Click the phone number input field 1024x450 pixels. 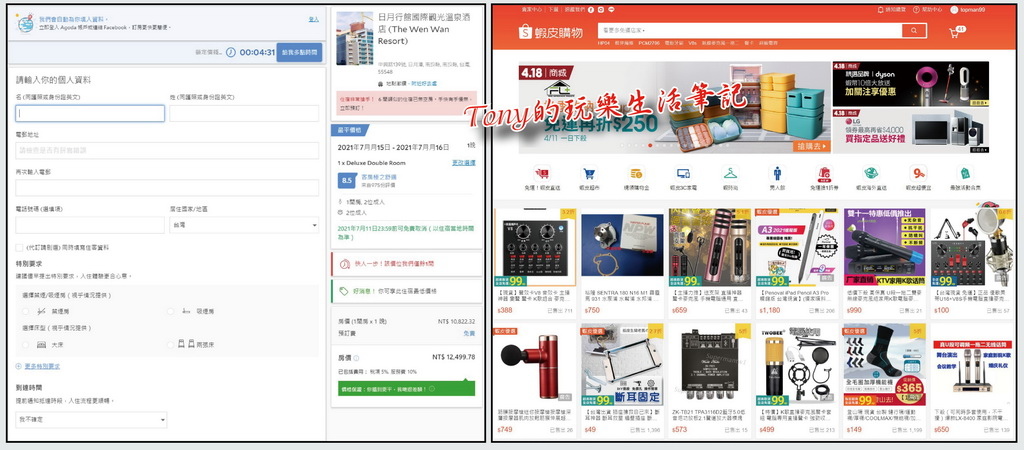tap(90, 225)
